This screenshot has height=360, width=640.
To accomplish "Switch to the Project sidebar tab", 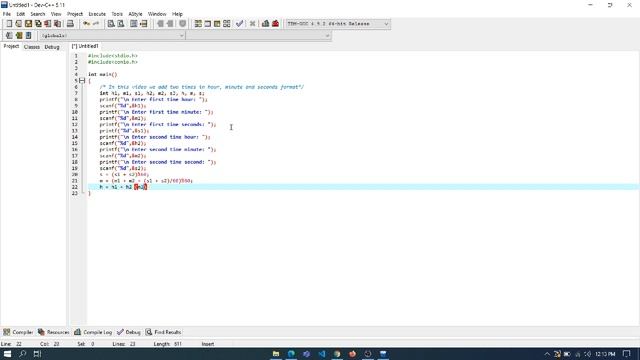I will (11, 47).
